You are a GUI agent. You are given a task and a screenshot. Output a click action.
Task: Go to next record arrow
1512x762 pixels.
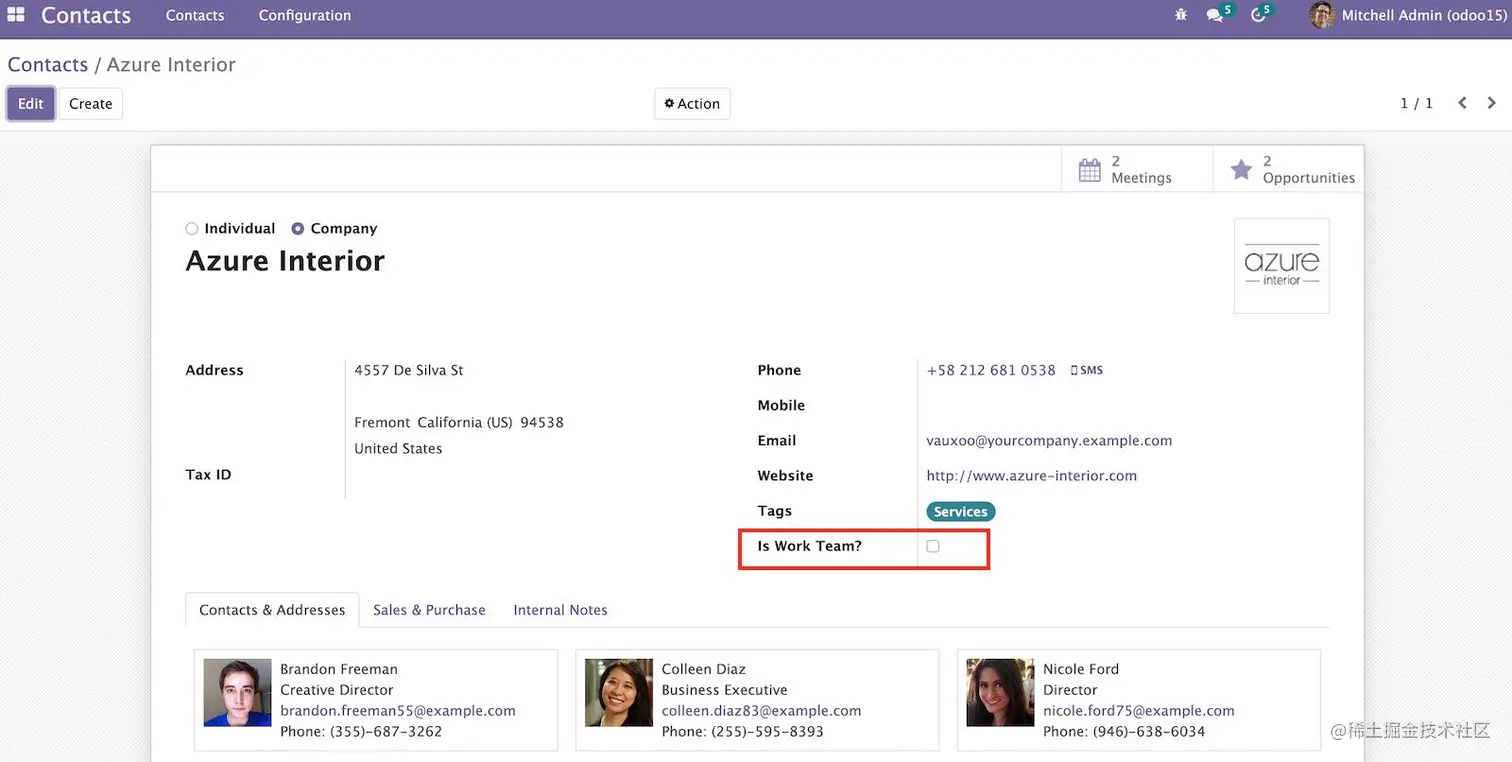pos(1491,103)
